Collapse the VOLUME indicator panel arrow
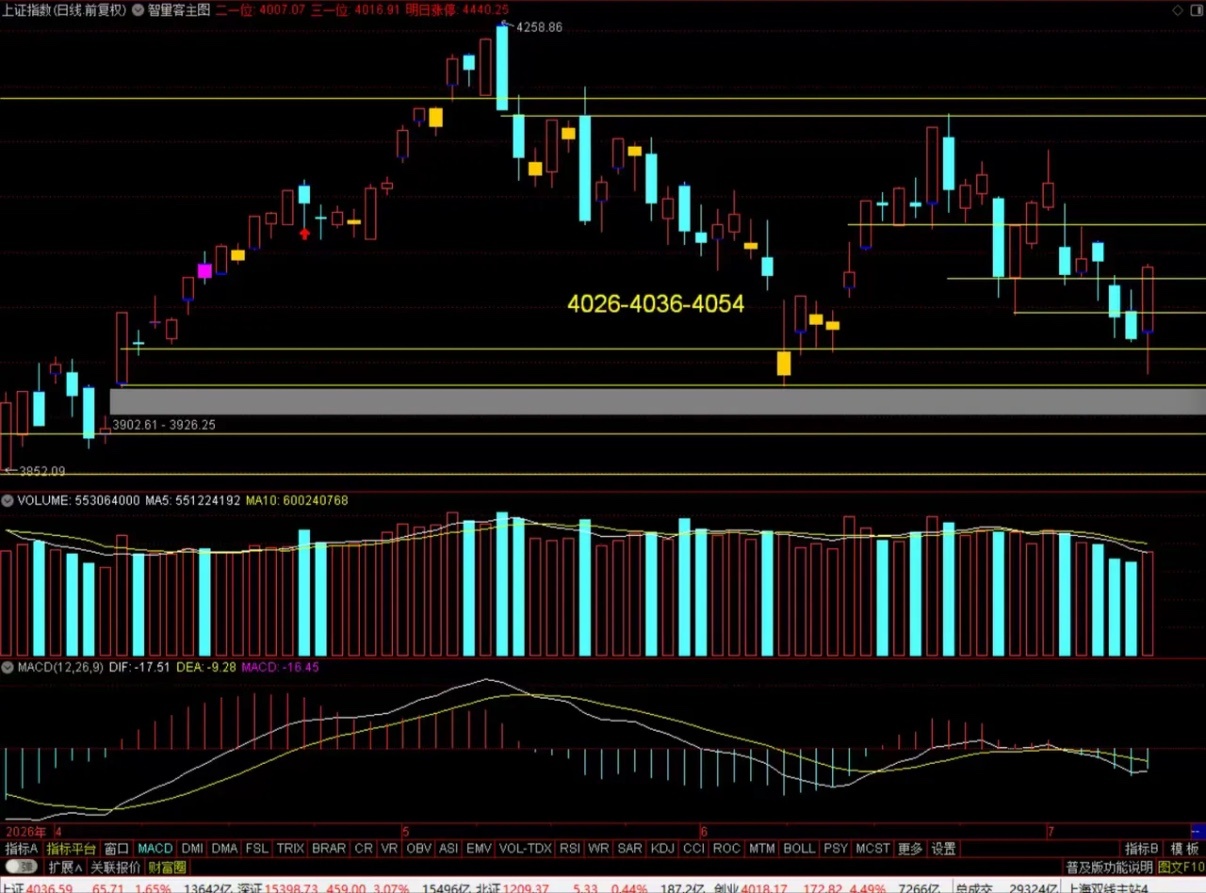The width and height of the screenshot is (1206, 893). (7, 500)
